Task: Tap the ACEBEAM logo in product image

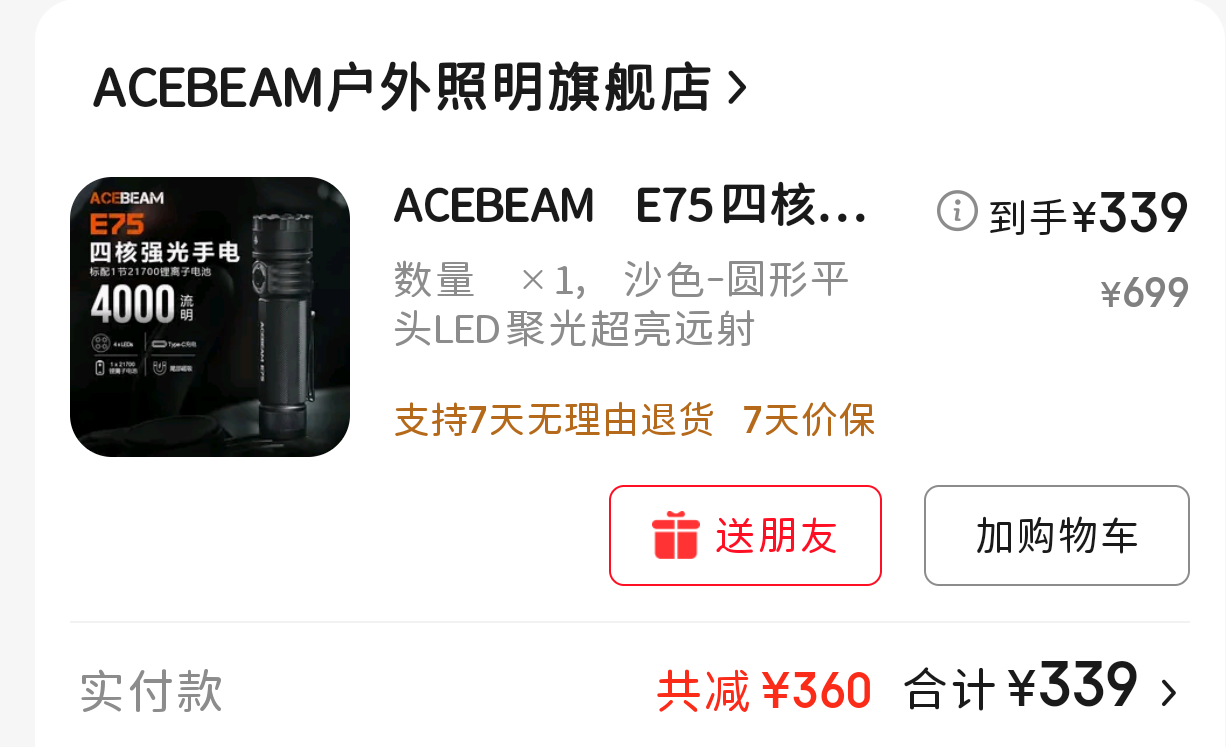Action: click(x=127, y=199)
